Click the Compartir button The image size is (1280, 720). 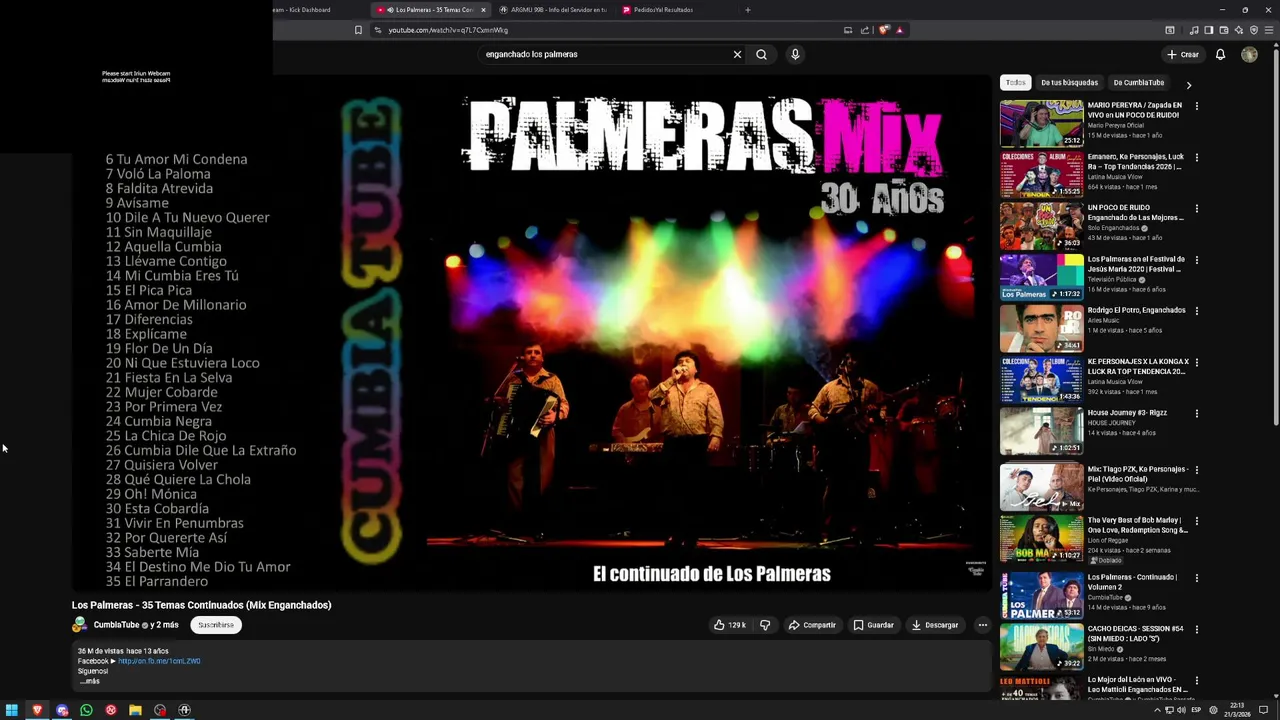click(x=812, y=625)
